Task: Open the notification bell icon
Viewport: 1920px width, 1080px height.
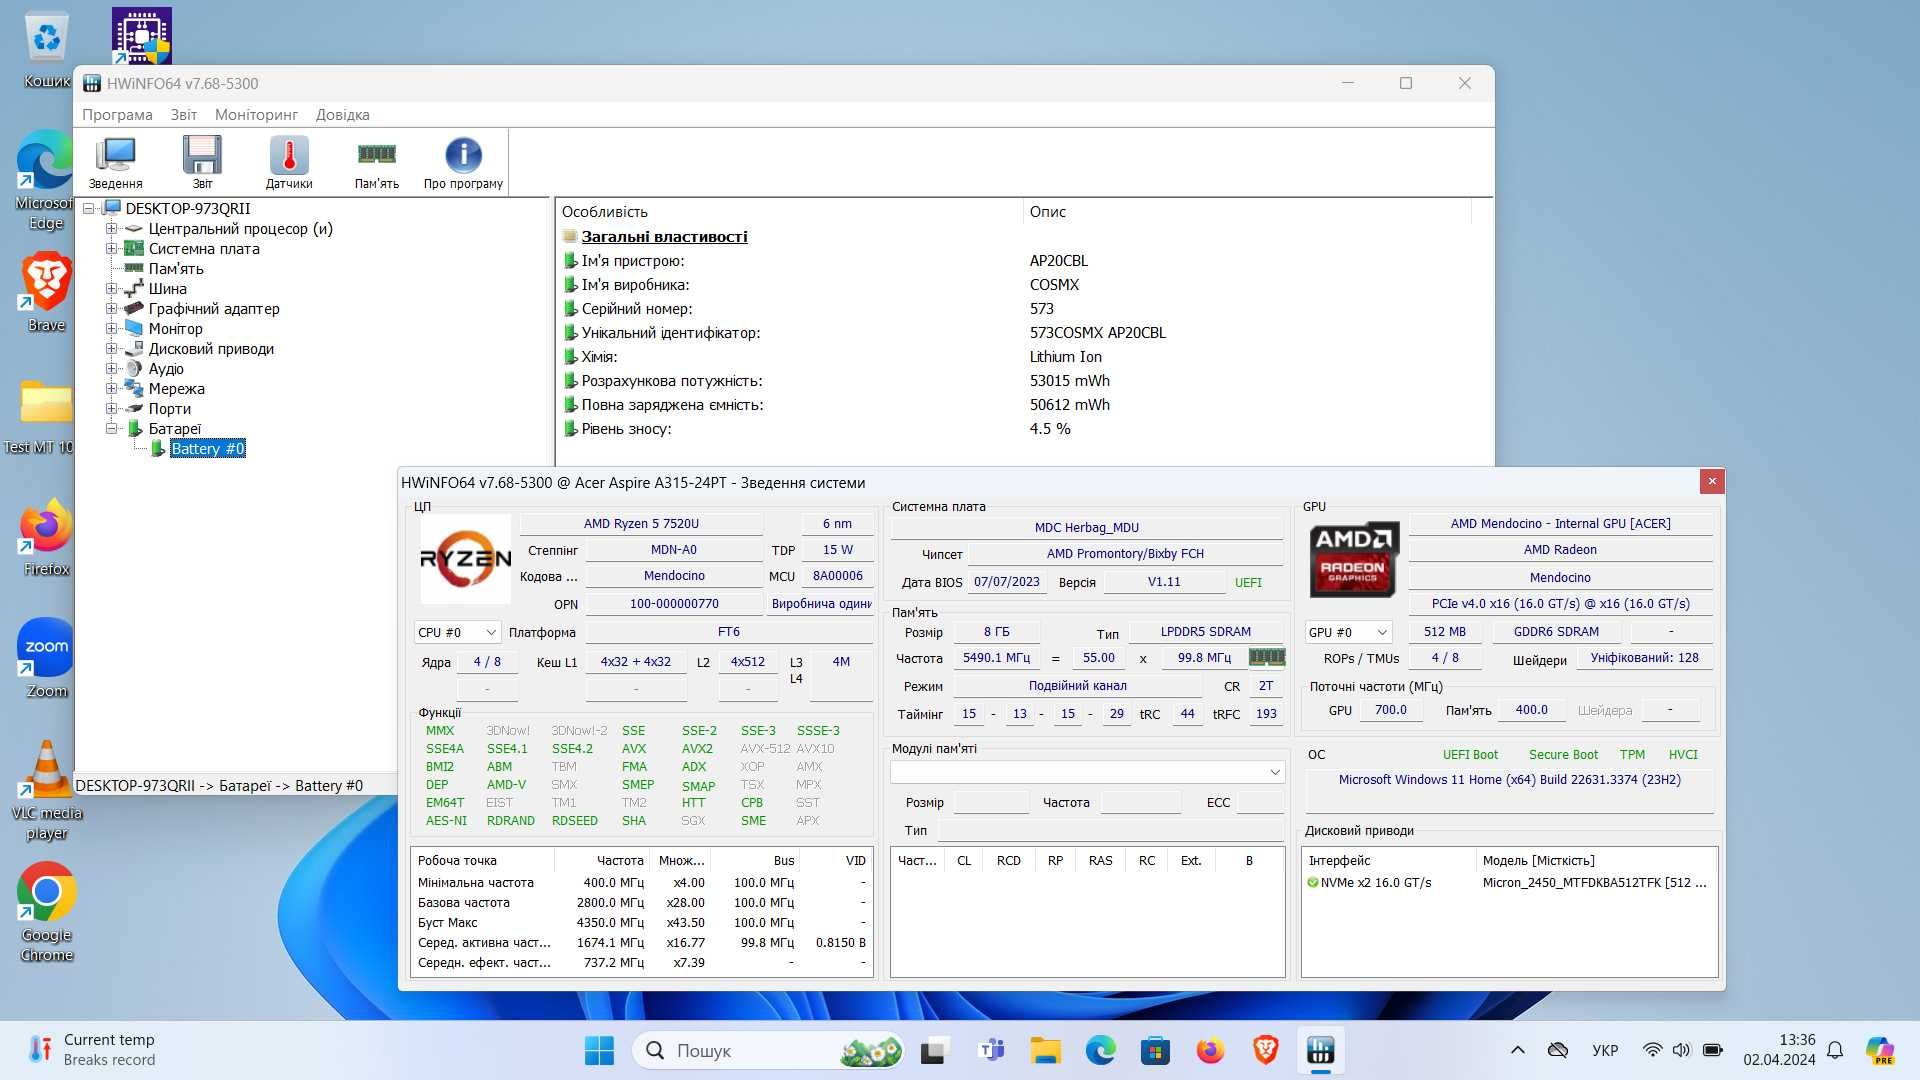Action: [x=1835, y=1050]
